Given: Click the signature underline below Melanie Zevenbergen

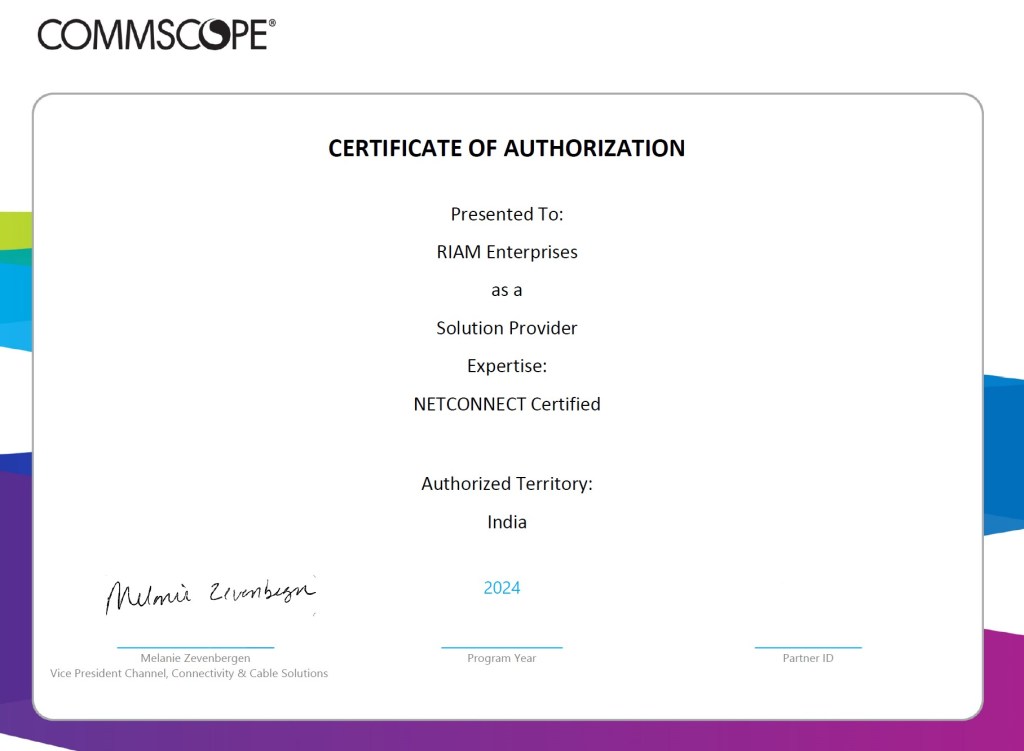Looking at the screenshot, I should (196, 645).
